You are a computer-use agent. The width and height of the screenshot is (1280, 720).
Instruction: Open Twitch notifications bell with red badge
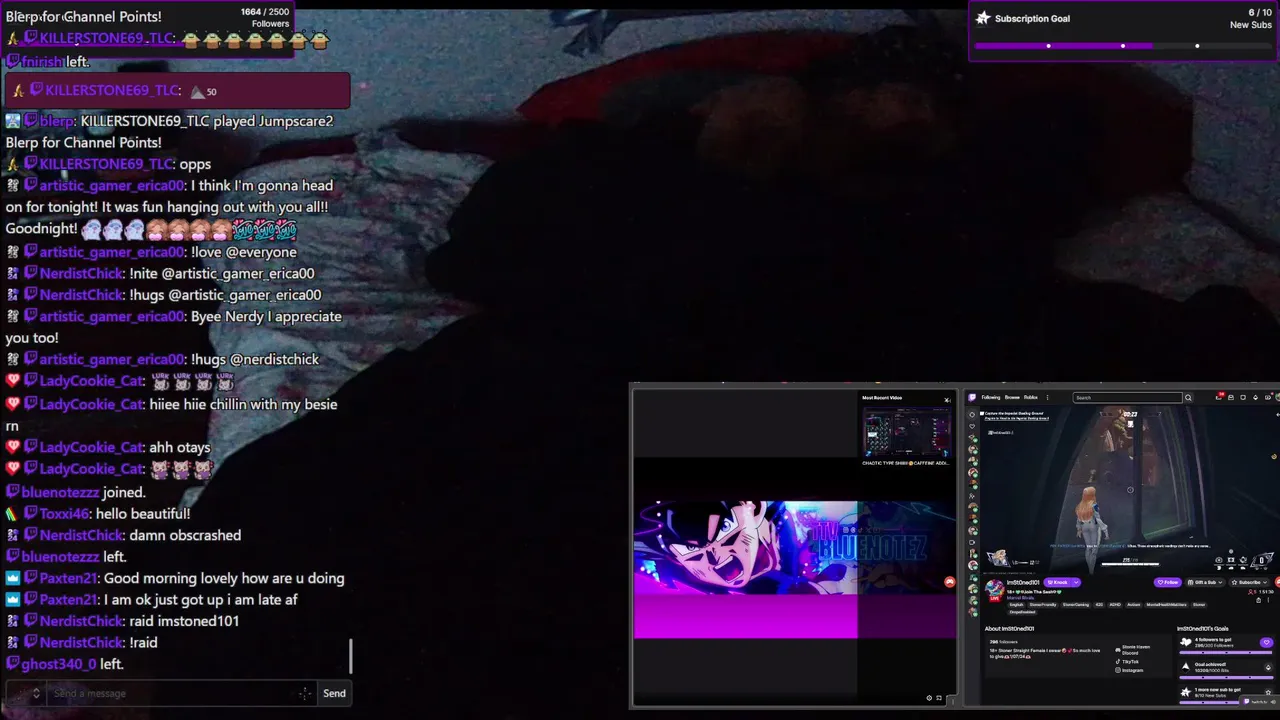1219,397
